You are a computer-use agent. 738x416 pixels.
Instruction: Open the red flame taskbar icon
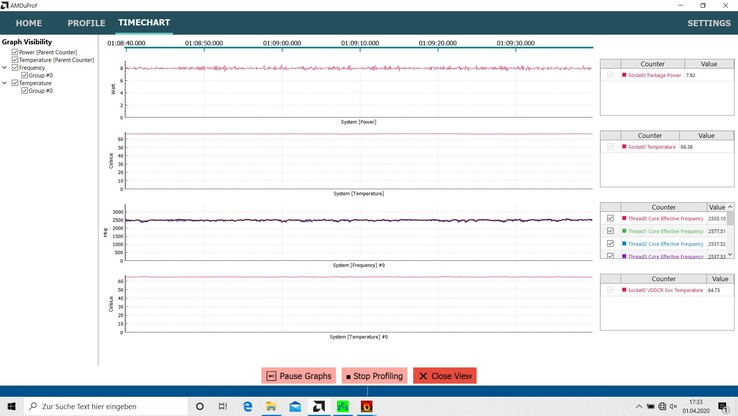367,406
